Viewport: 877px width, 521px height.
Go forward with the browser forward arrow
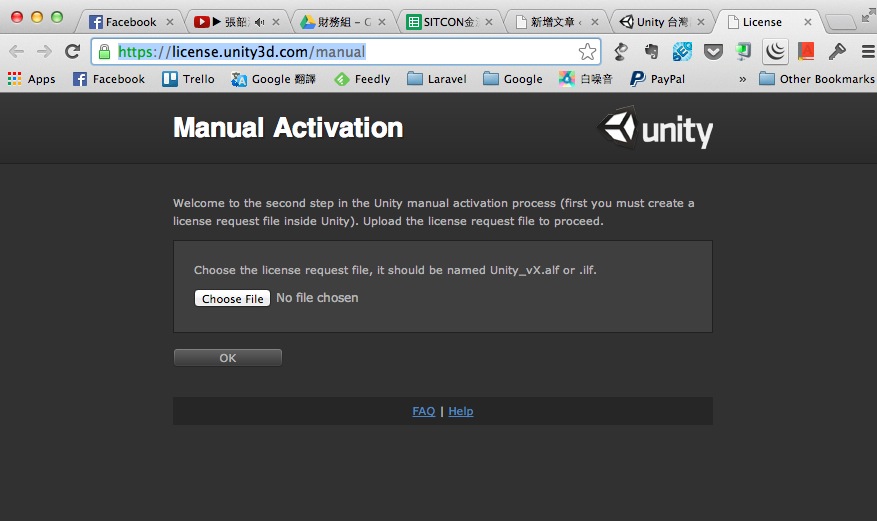click(44, 52)
